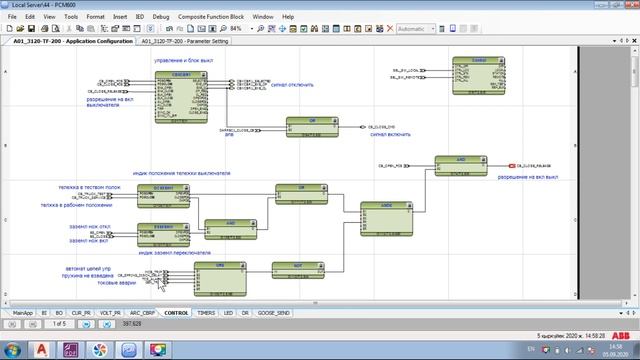Click the Print Preview icon
Screen dimensions: 640x360
tap(56, 29)
